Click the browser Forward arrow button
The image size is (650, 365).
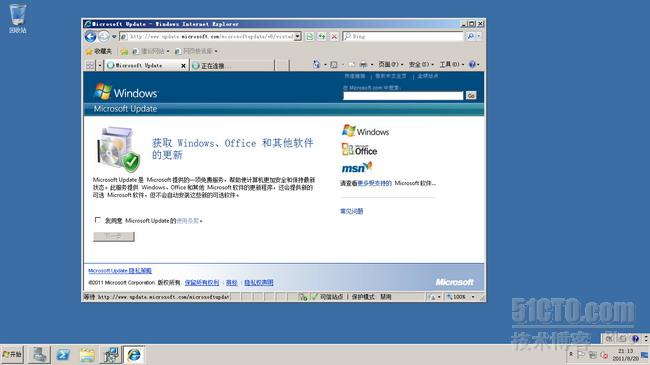pyautogui.click(x=104, y=36)
